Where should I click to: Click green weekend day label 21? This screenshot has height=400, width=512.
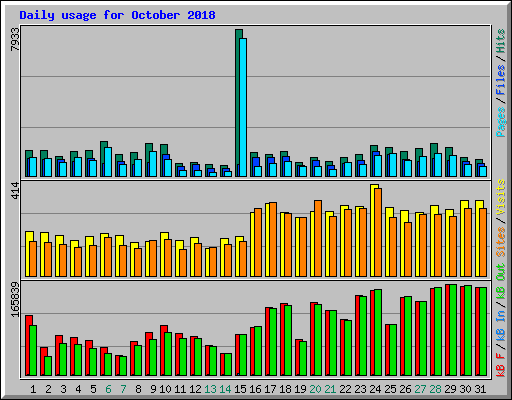[330, 389]
